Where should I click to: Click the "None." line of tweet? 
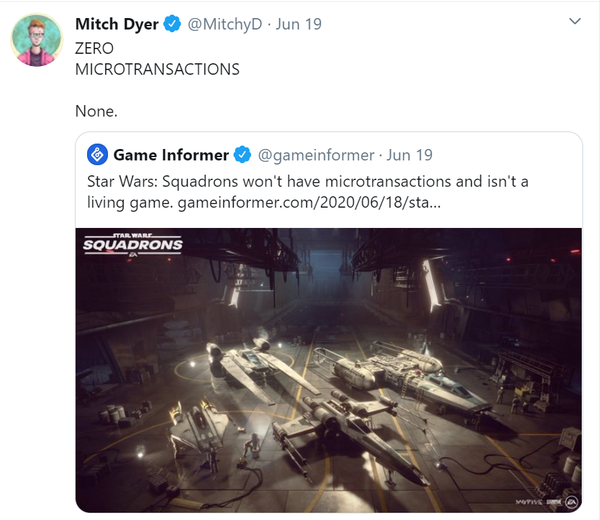click(x=96, y=111)
